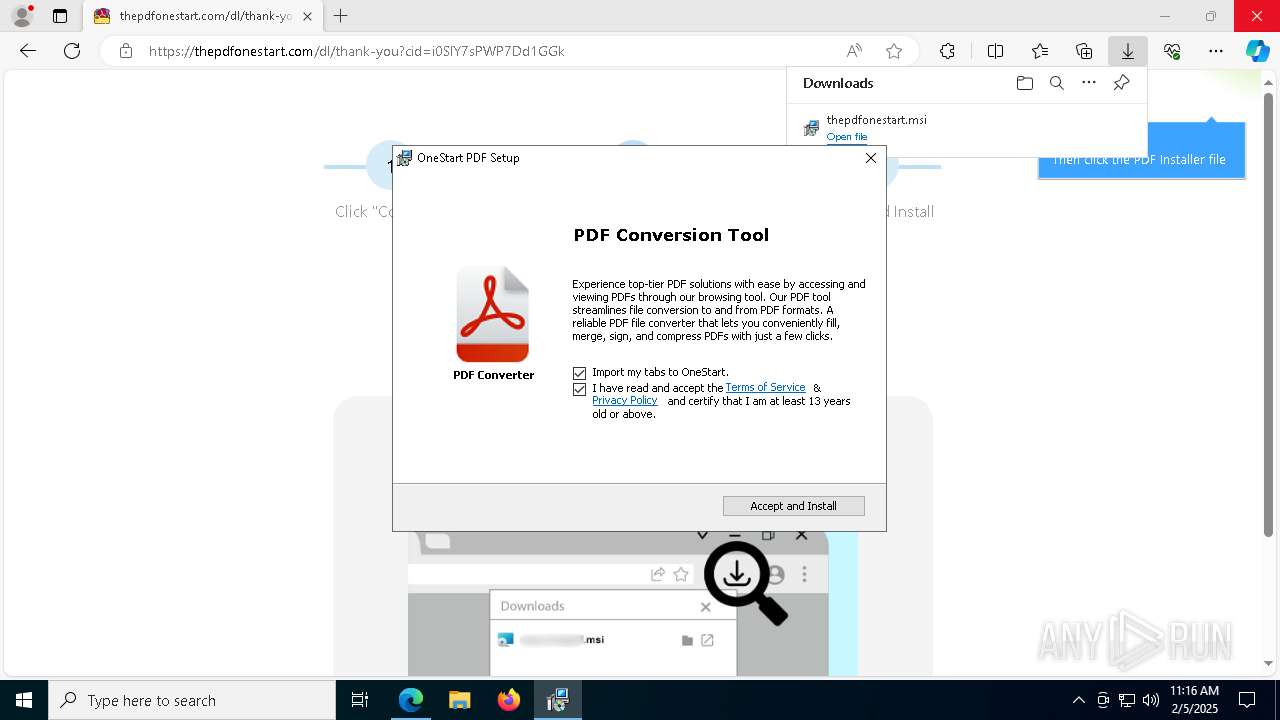Toggle Import my tabs to OneStart
The width and height of the screenshot is (1280, 720).
tap(579, 373)
